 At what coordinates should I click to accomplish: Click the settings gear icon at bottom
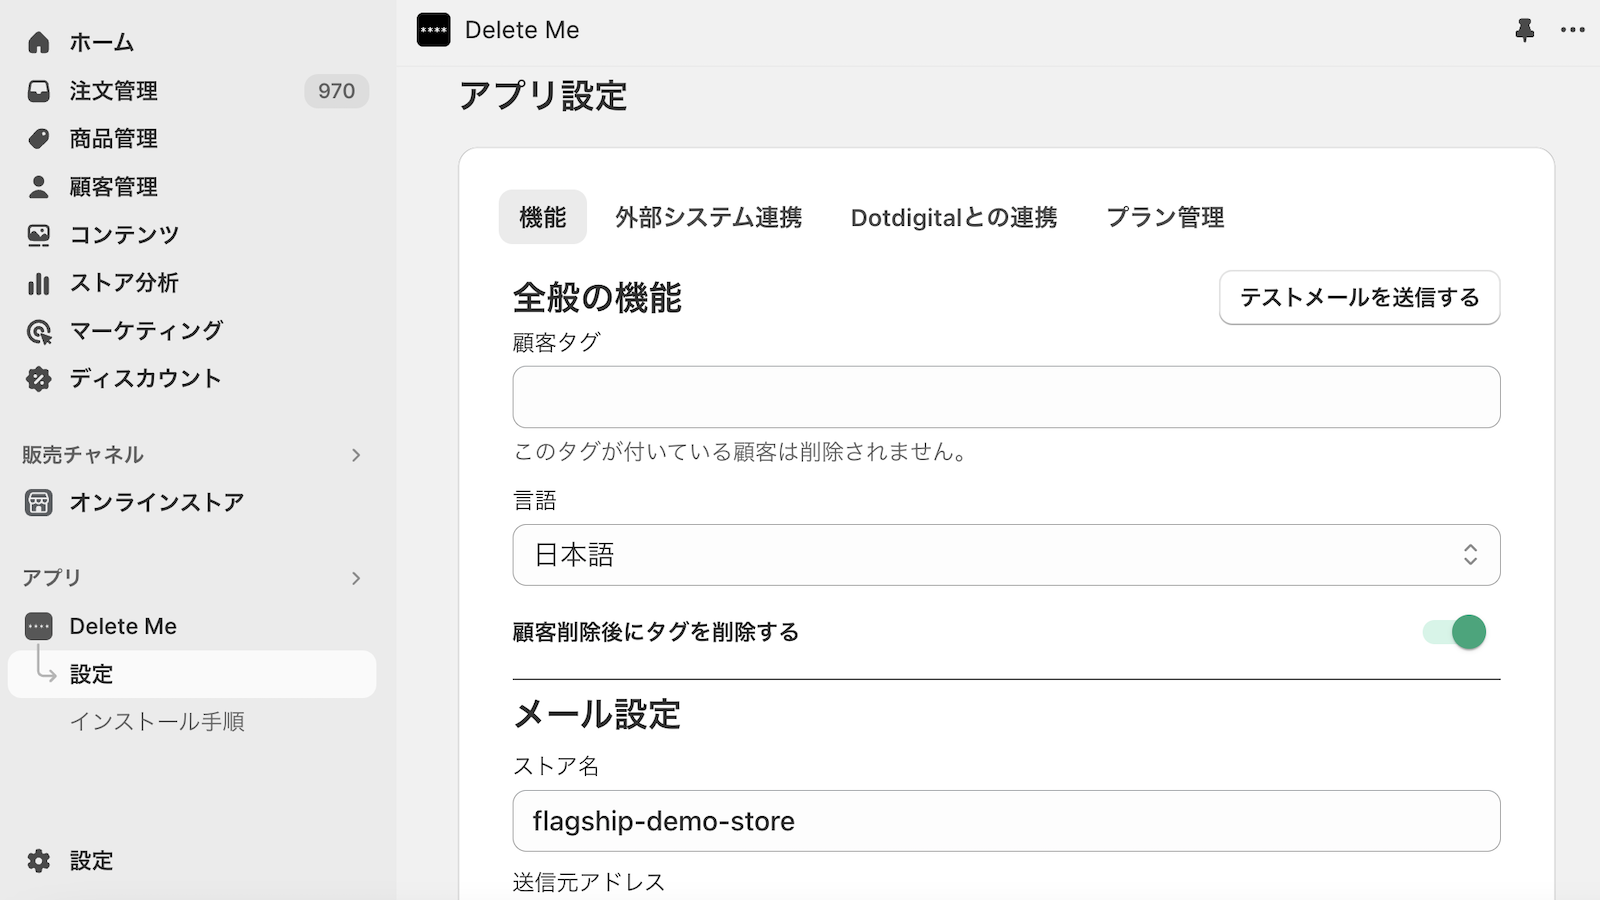(x=38, y=861)
